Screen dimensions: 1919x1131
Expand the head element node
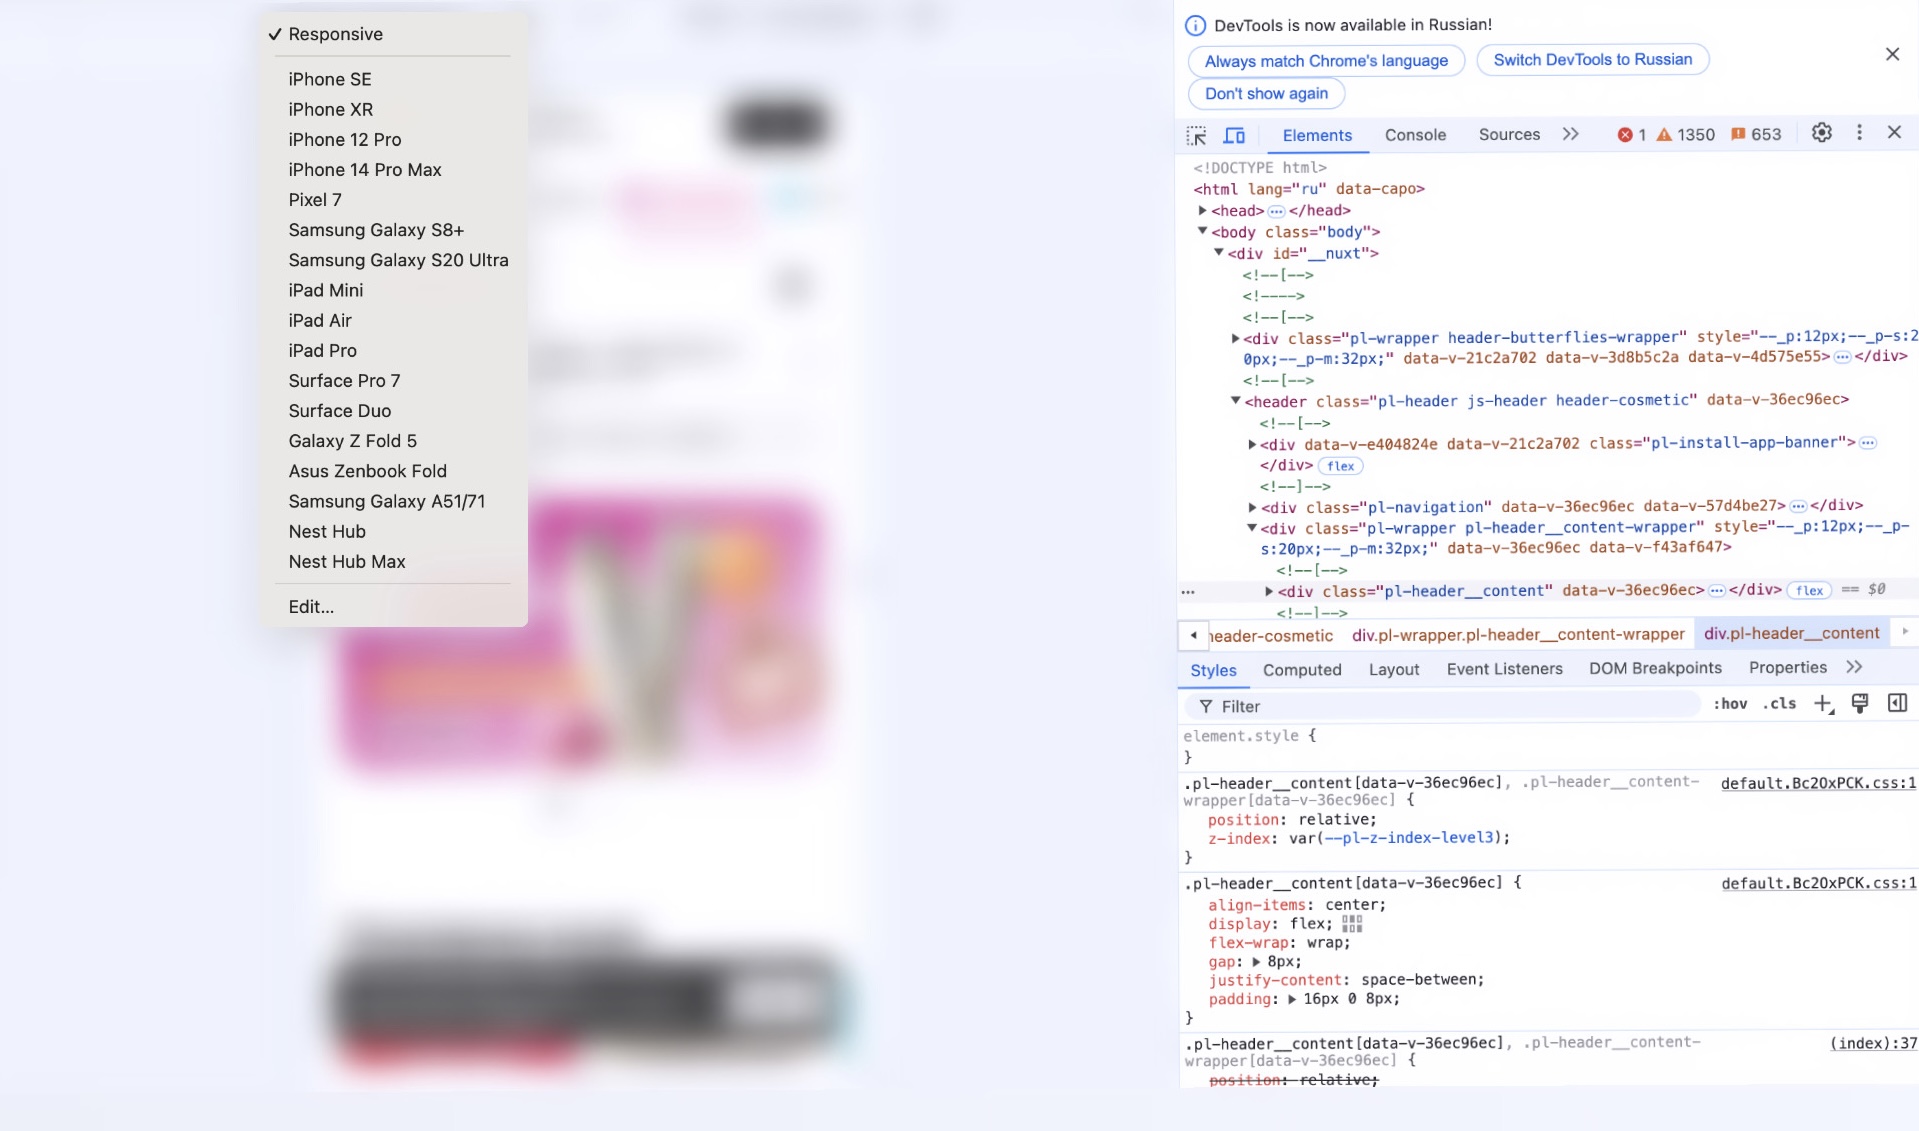1202,211
